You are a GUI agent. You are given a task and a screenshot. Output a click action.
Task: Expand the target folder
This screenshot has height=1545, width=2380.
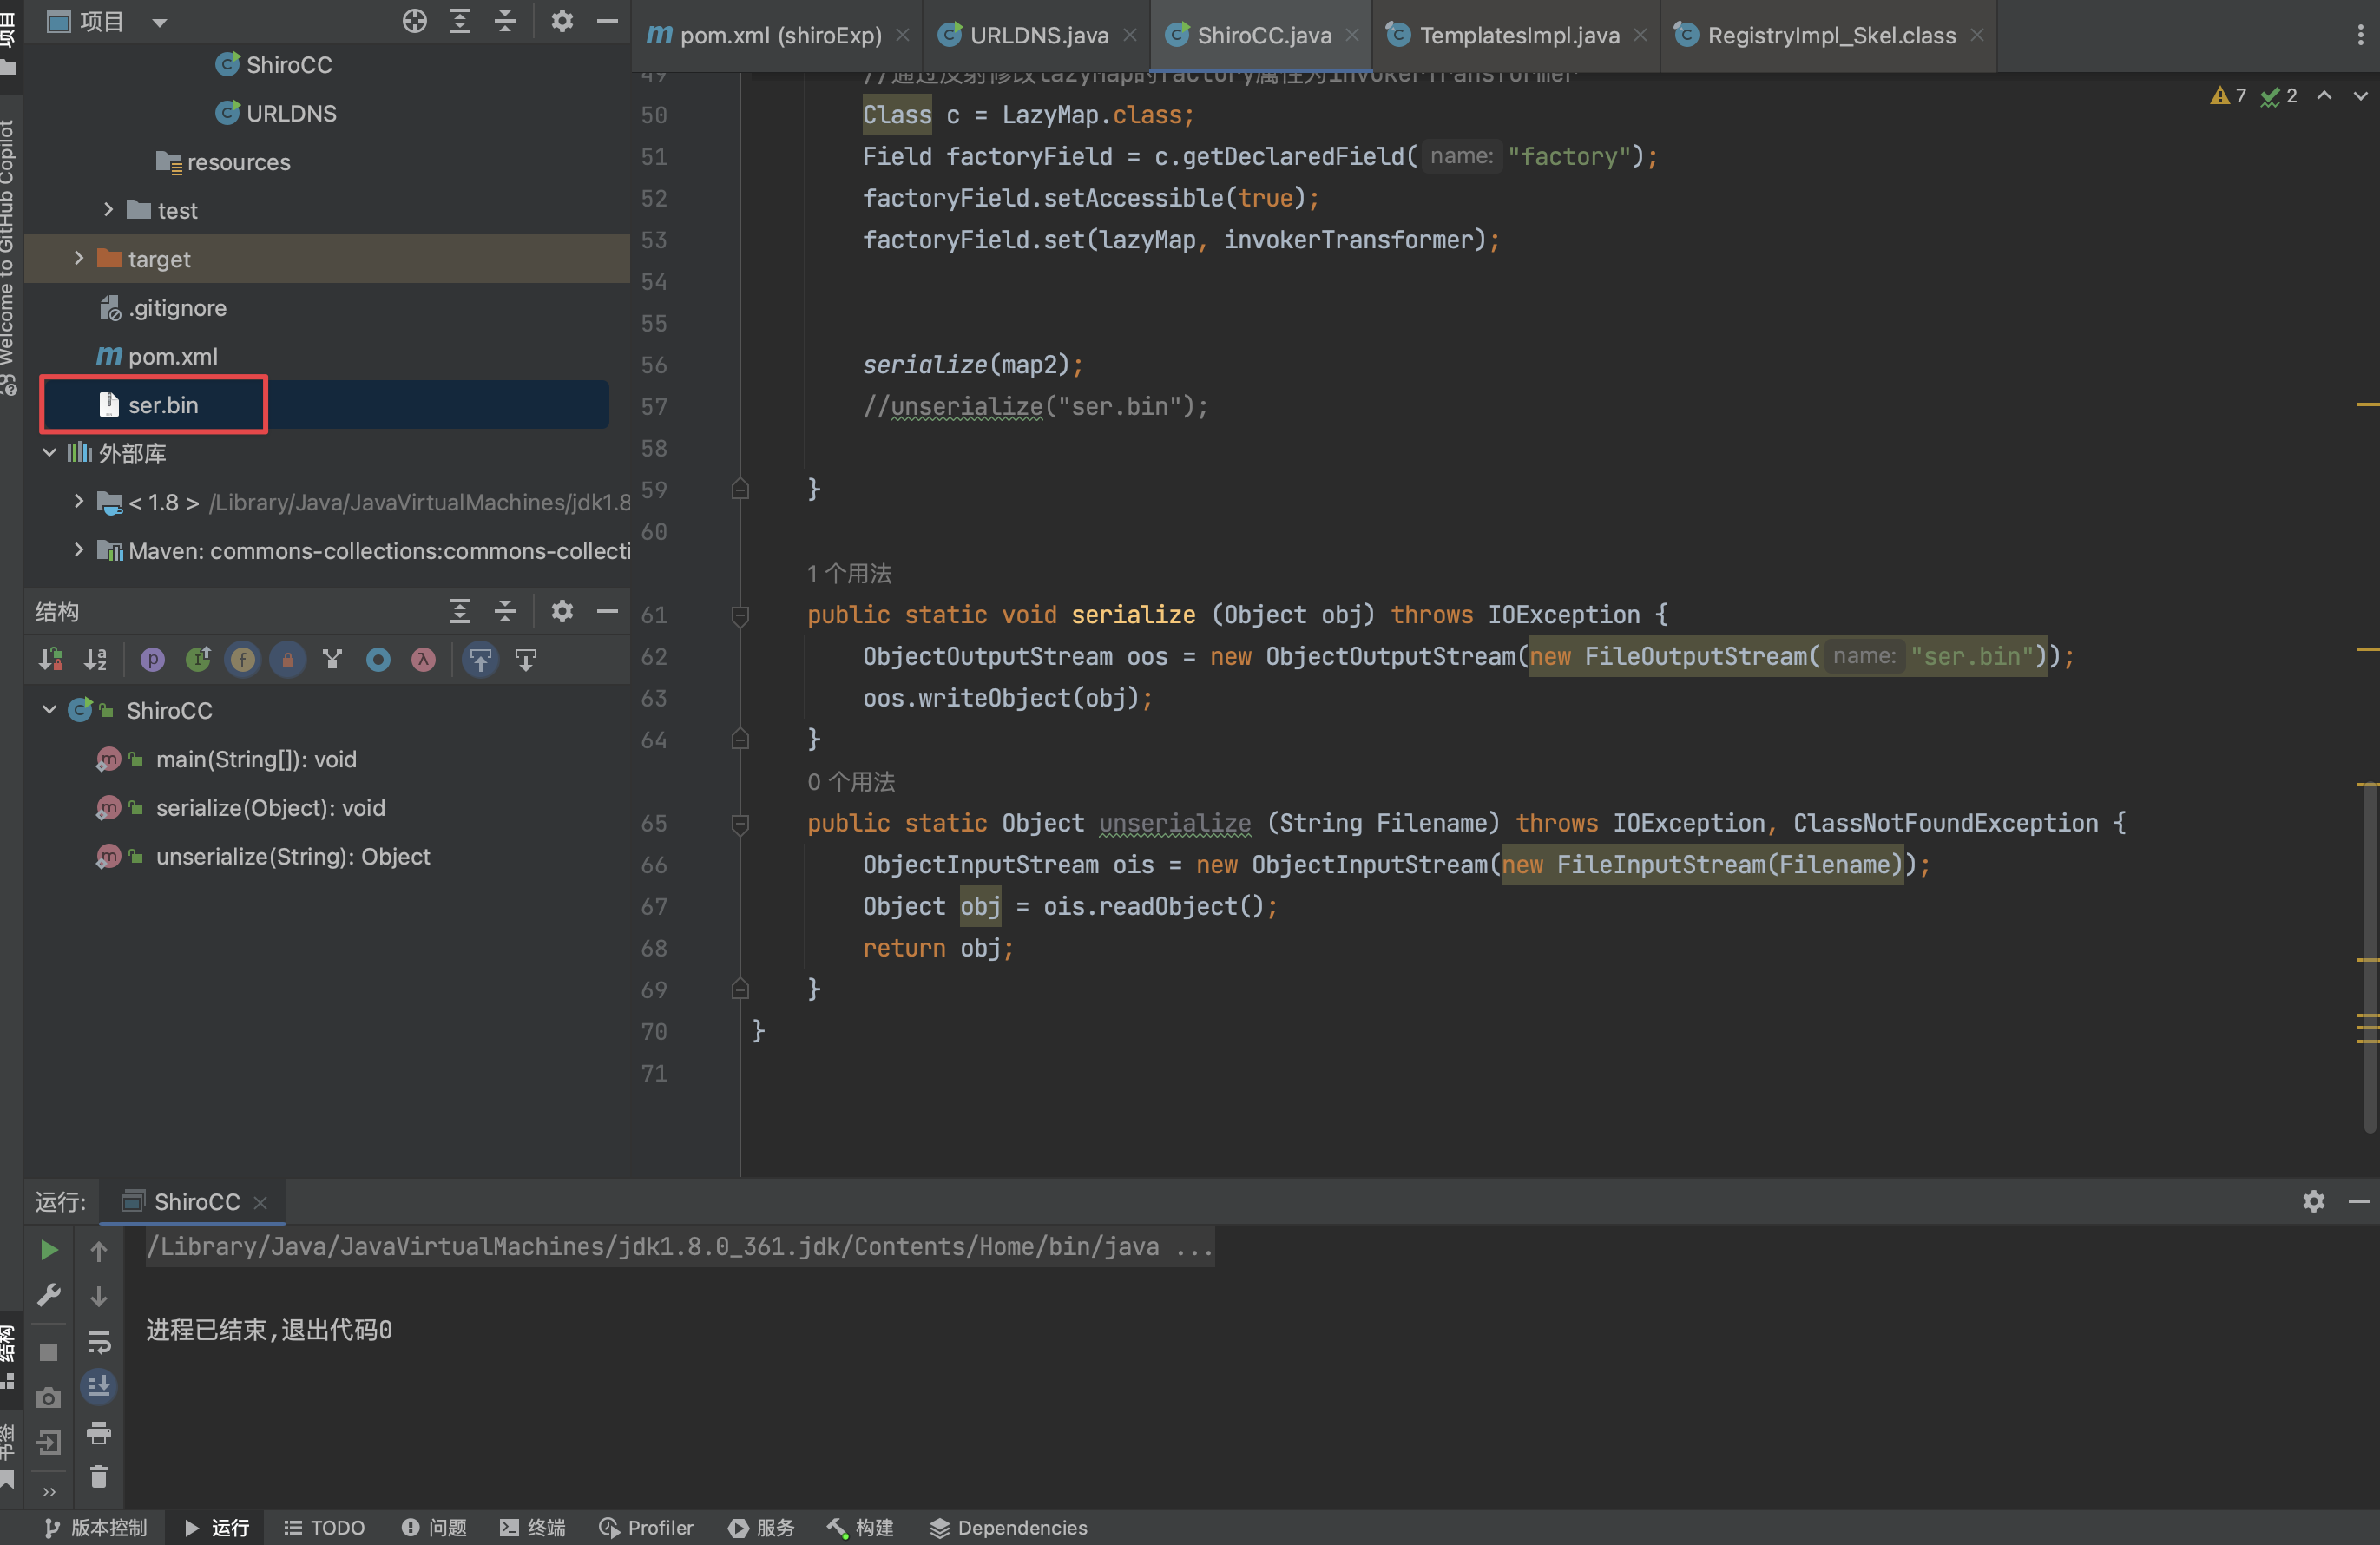79,258
